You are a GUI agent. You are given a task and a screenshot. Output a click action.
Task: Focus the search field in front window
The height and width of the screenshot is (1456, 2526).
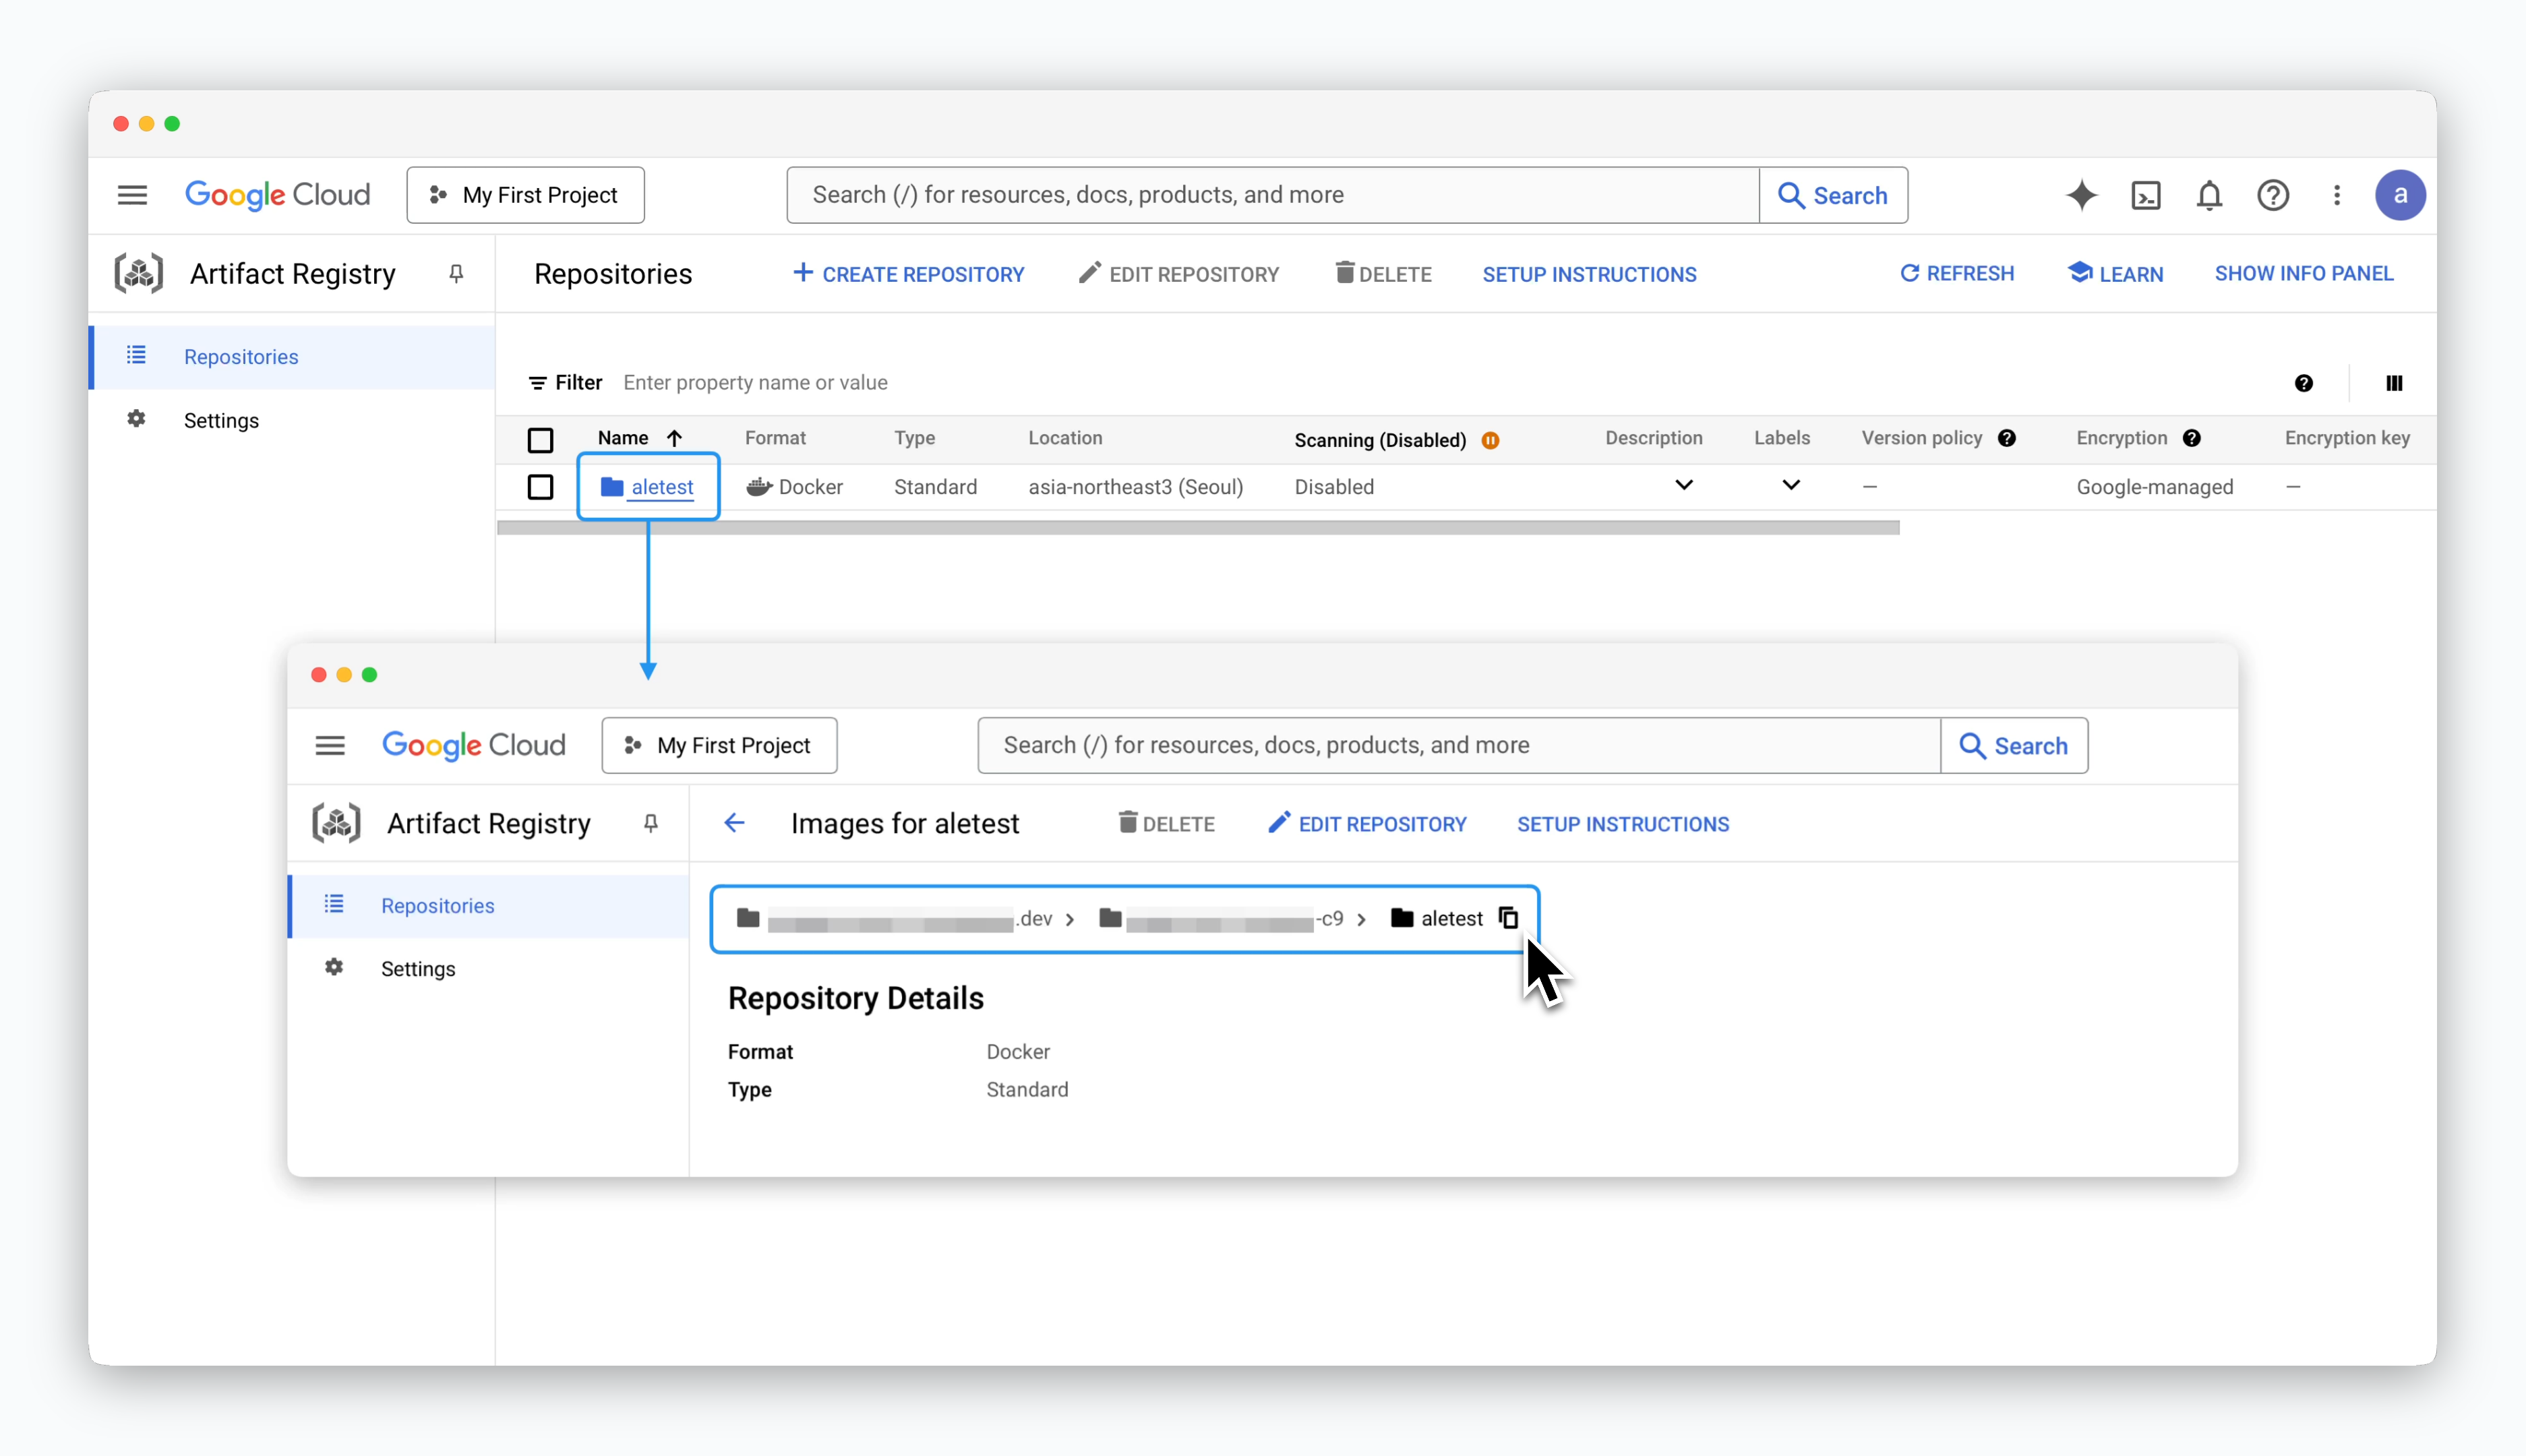point(1459,746)
